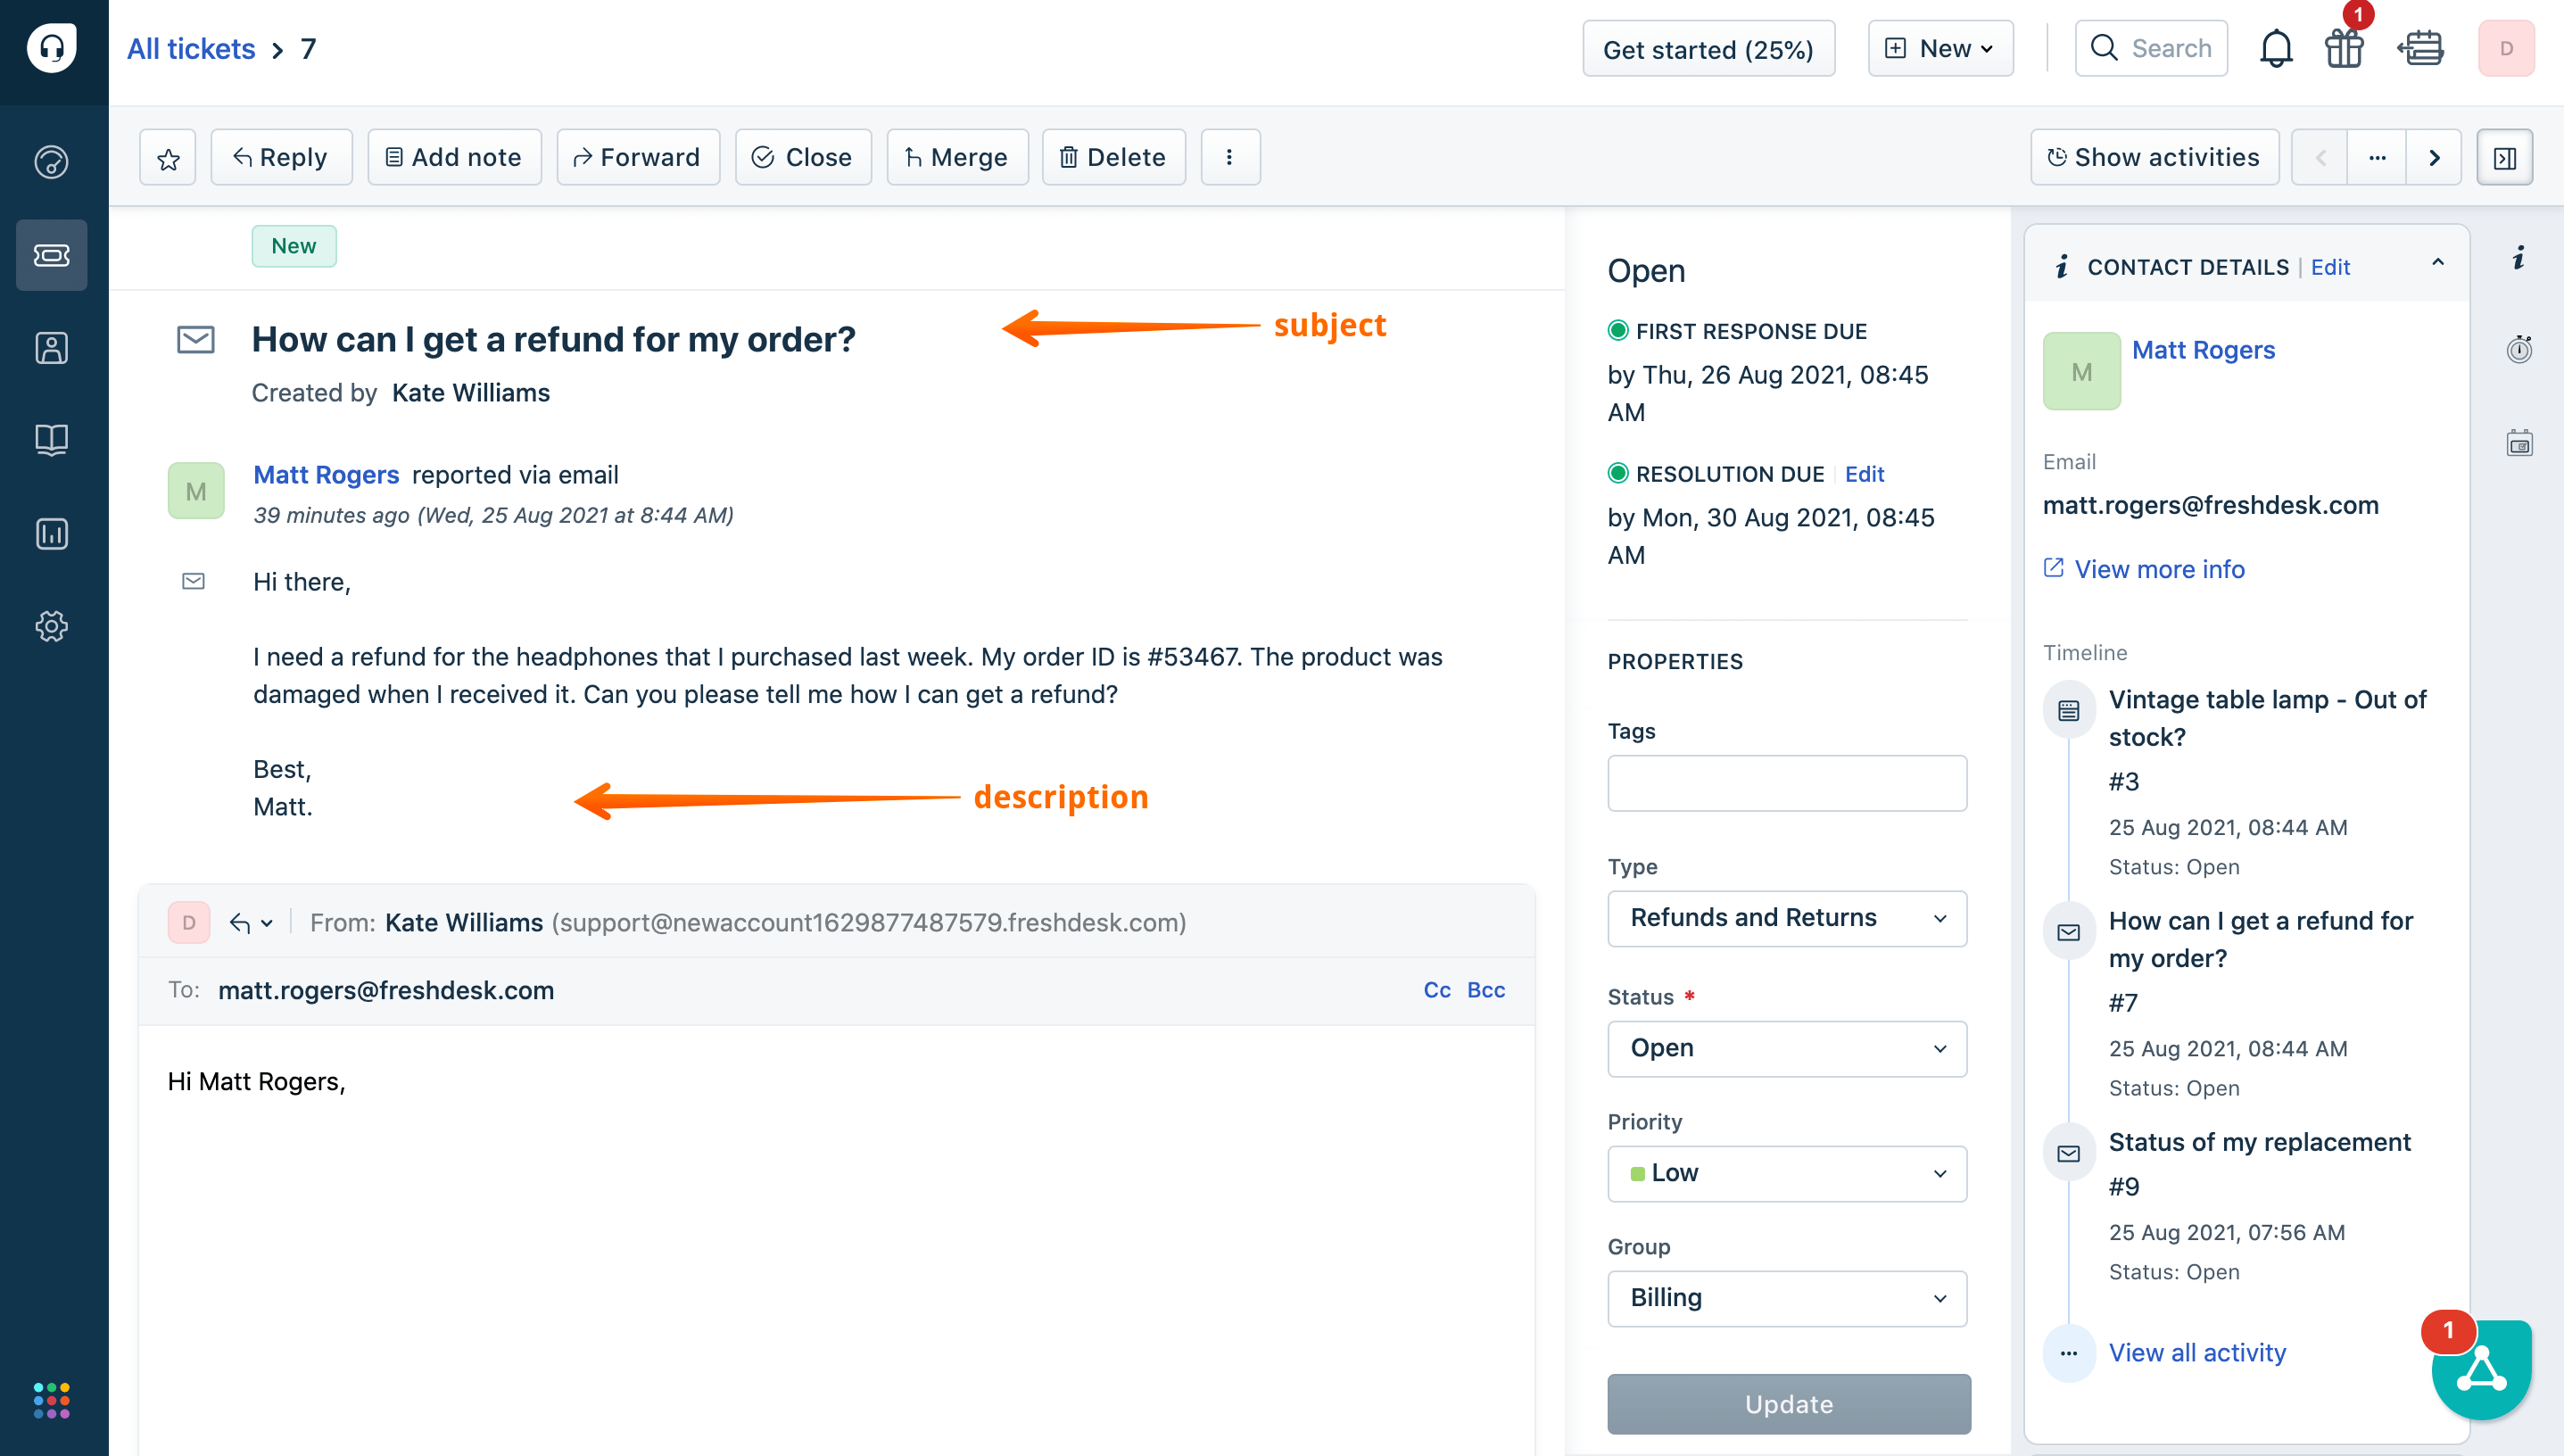Open the Freshworks app switcher dots

click(52, 1400)
